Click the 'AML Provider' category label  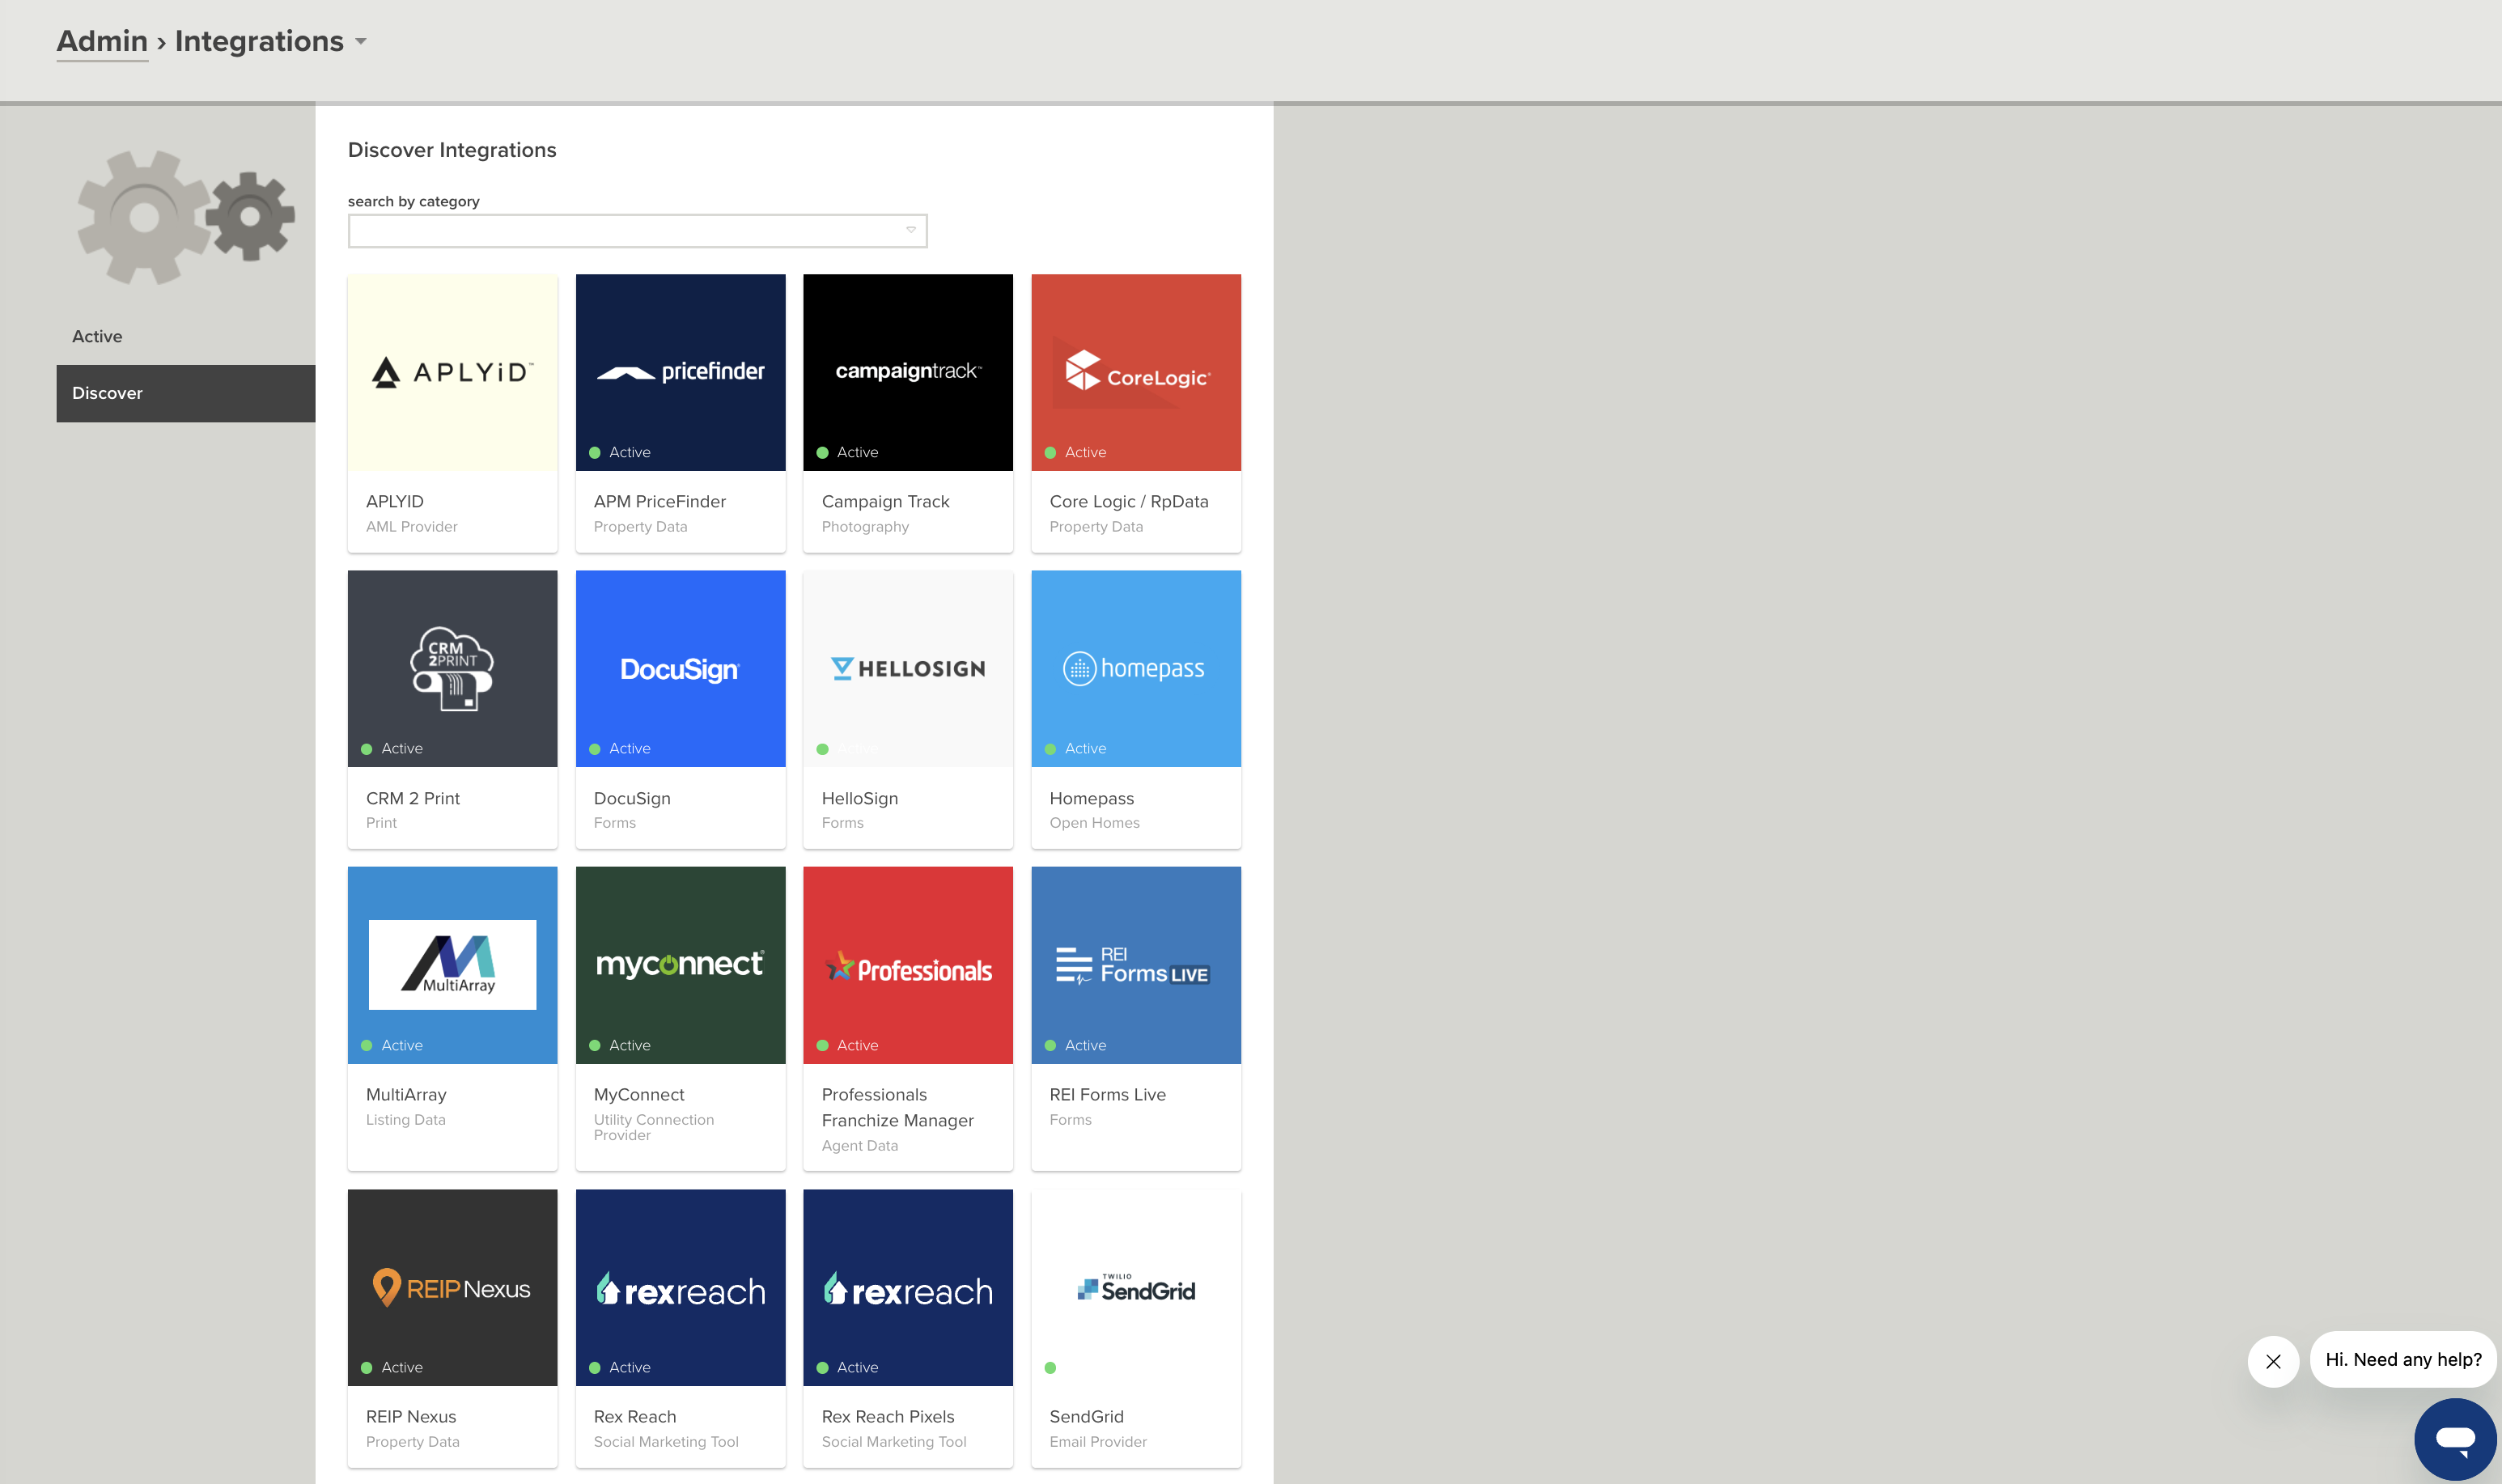411,526
